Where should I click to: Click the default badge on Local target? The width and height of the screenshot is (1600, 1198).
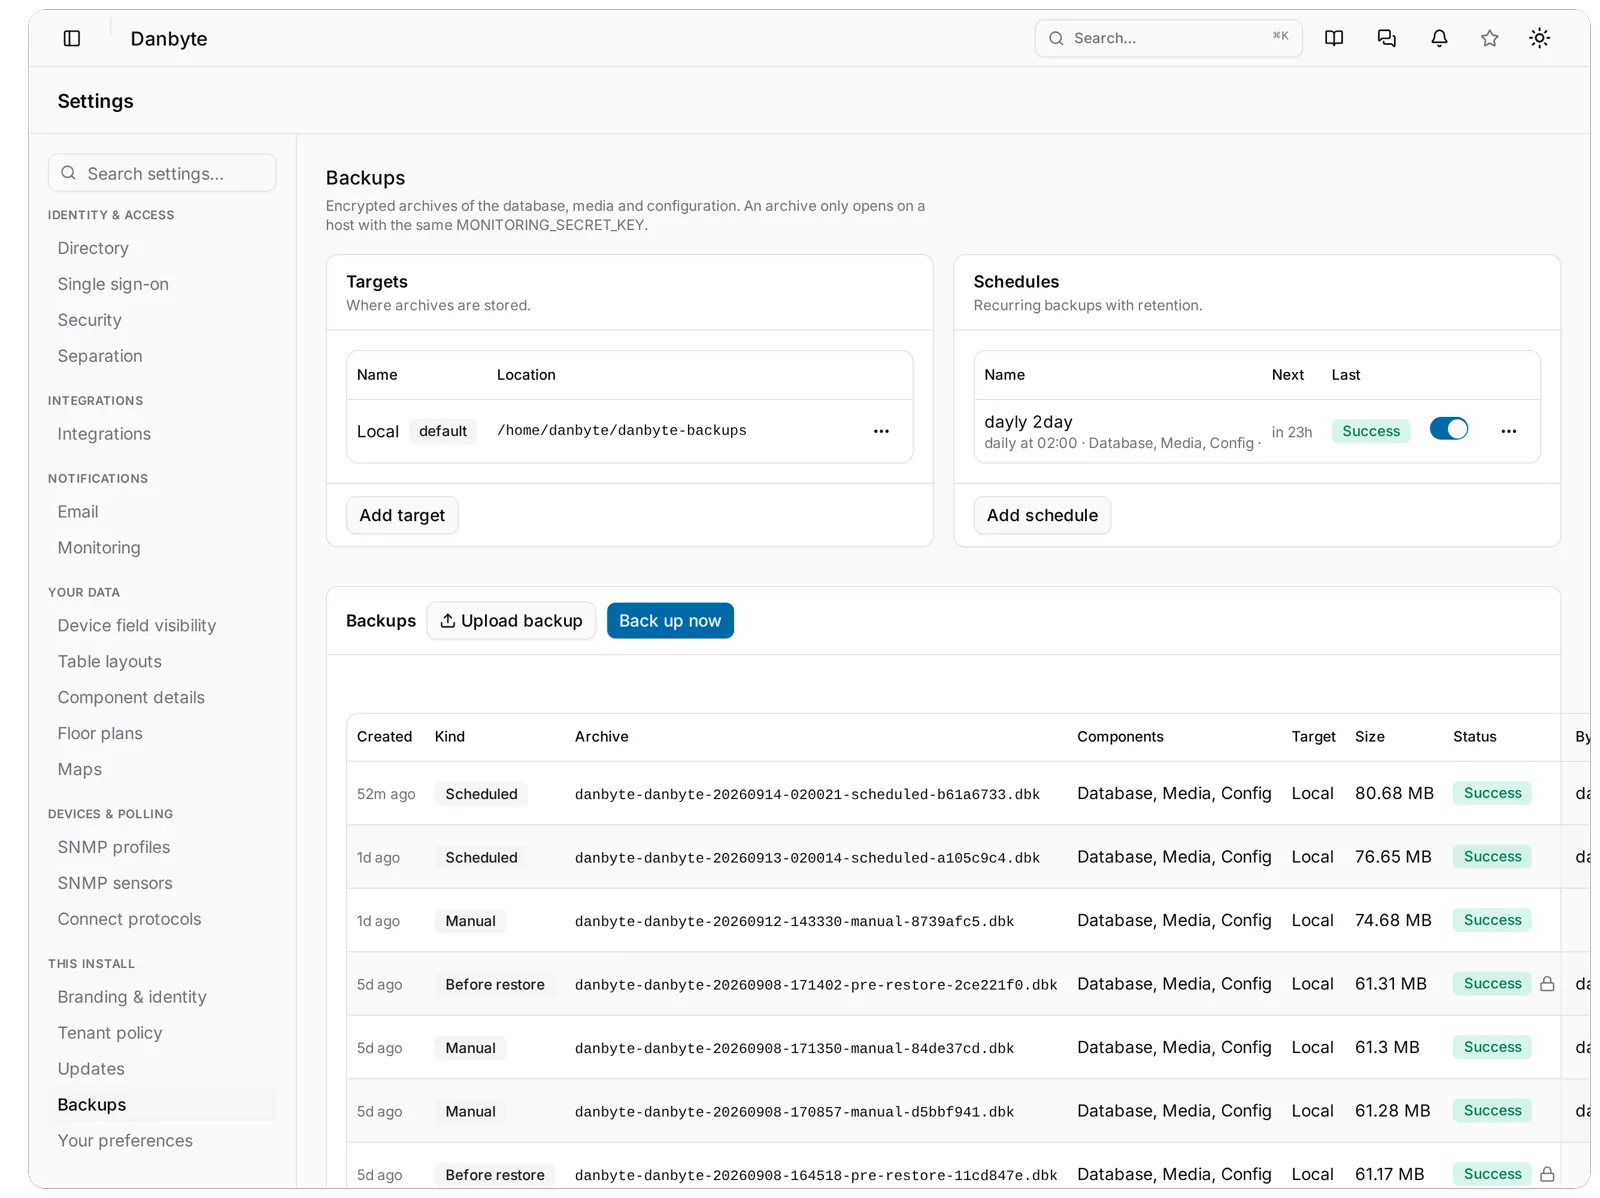click(x=443, y=431)
